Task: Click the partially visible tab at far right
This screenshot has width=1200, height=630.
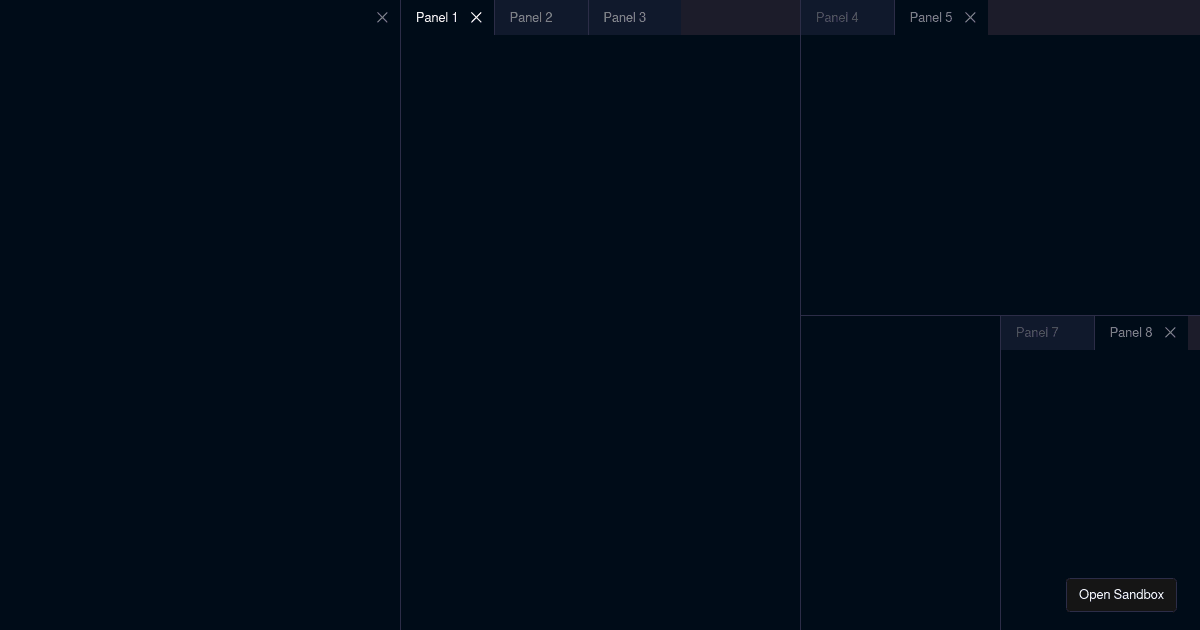Action: click(x=1196, y=332)
